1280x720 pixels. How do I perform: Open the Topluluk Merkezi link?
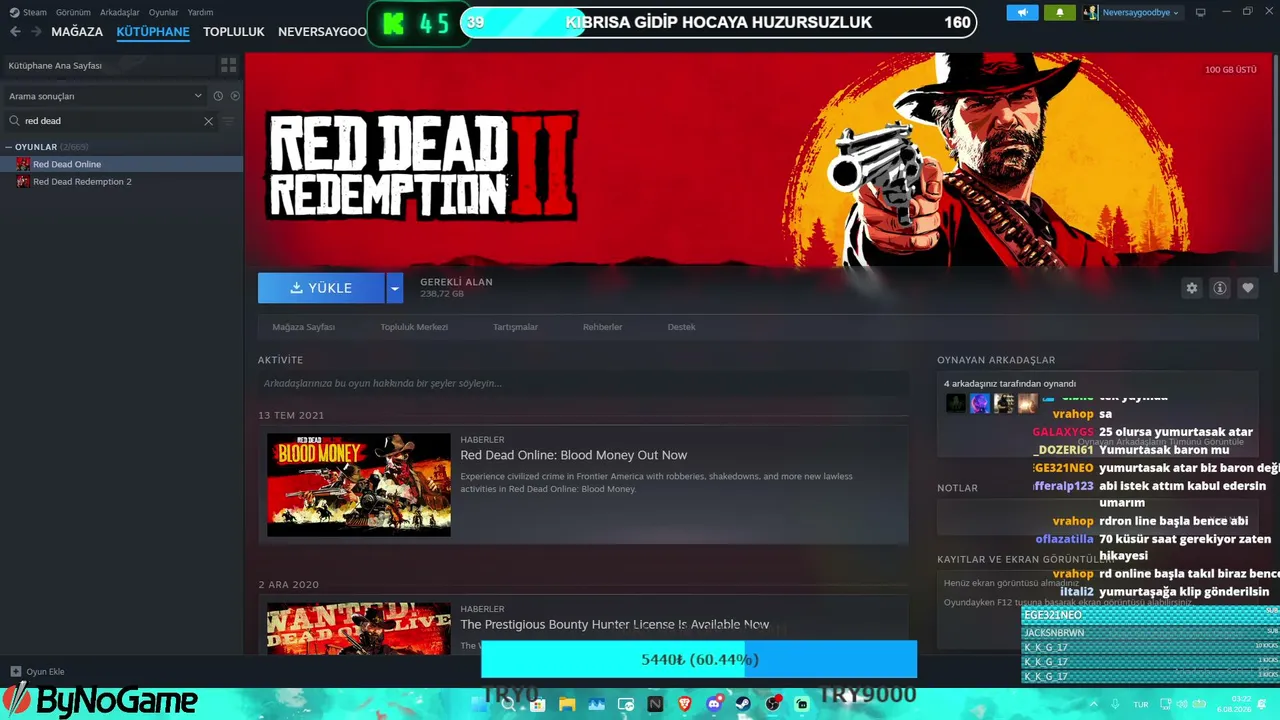tap(414, 327)
